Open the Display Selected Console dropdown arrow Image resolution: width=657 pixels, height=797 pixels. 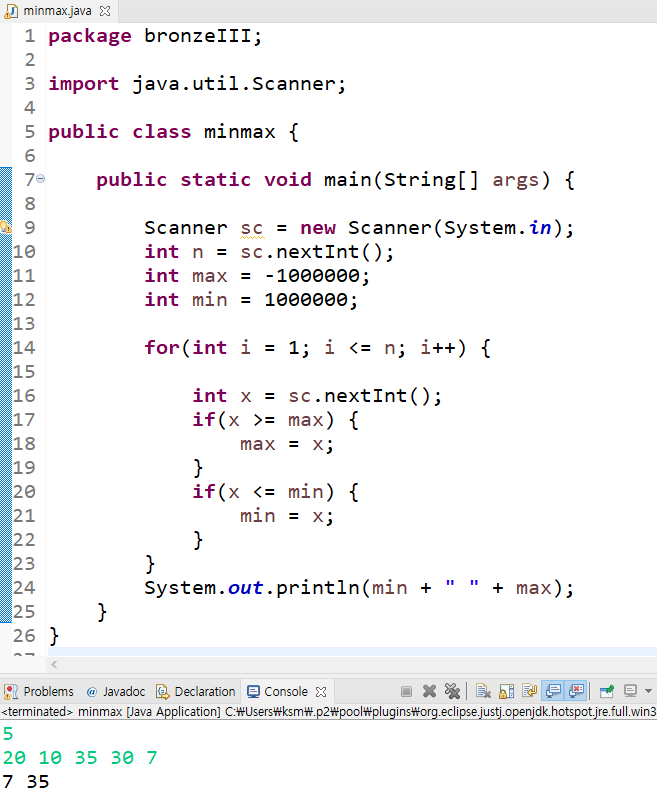[648, 691]
